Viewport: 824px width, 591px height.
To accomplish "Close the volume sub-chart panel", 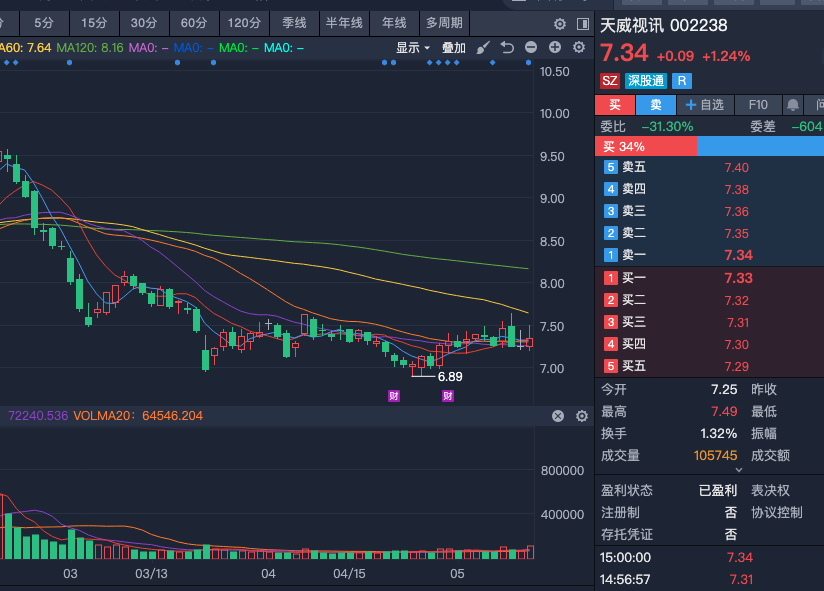I will tap(558, 416).
